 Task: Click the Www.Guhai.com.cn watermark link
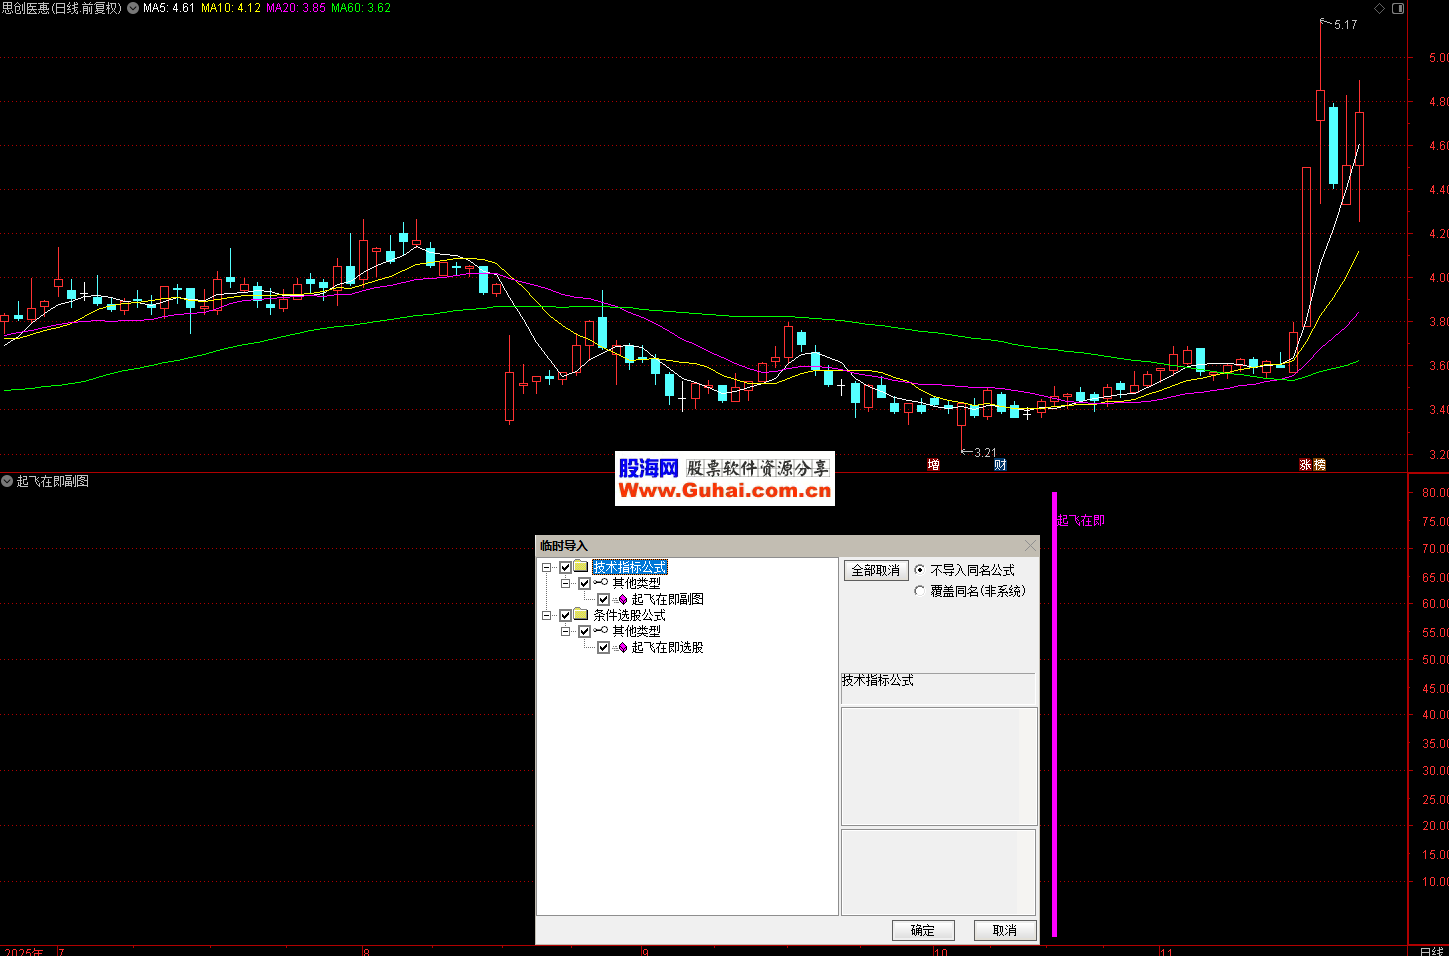pyautogui.click(x=724, y=490)
